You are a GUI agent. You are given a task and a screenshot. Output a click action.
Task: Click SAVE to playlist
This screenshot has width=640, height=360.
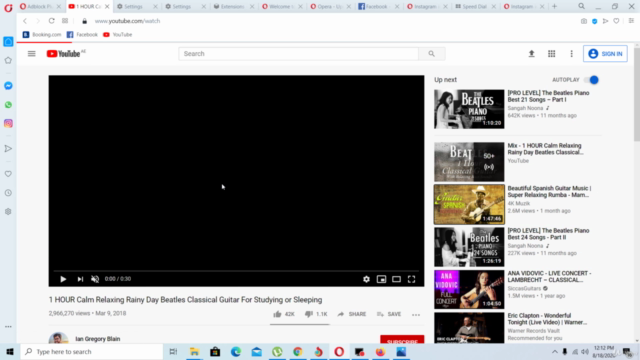(389, 314)
